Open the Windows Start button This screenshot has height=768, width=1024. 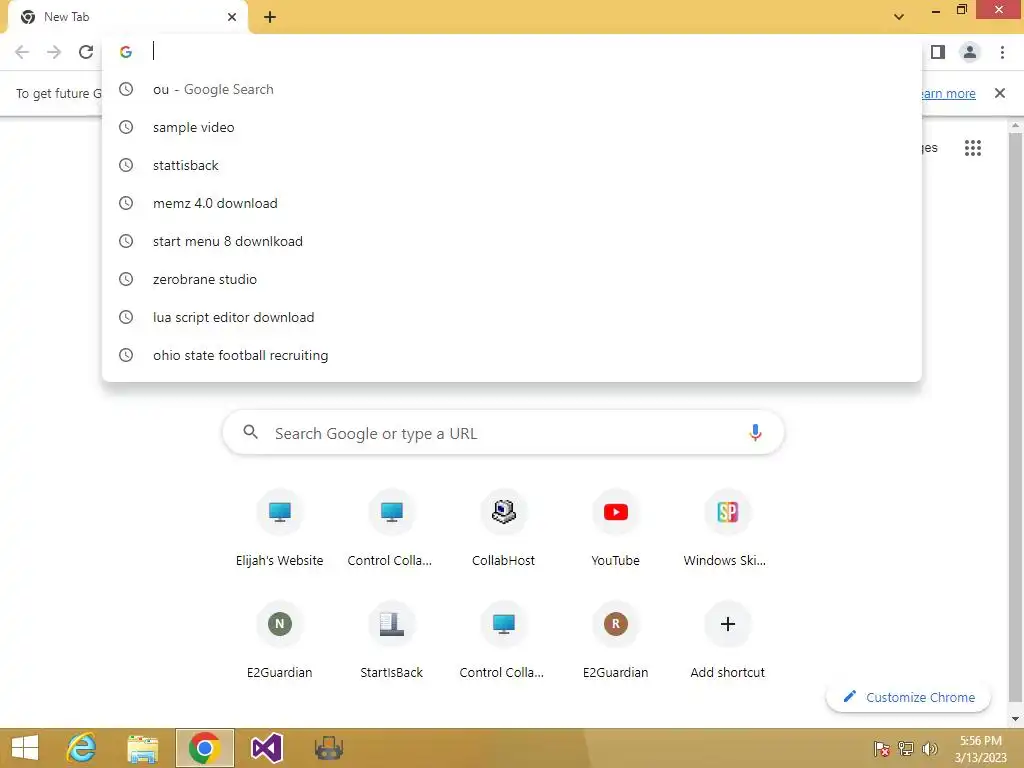25,748
